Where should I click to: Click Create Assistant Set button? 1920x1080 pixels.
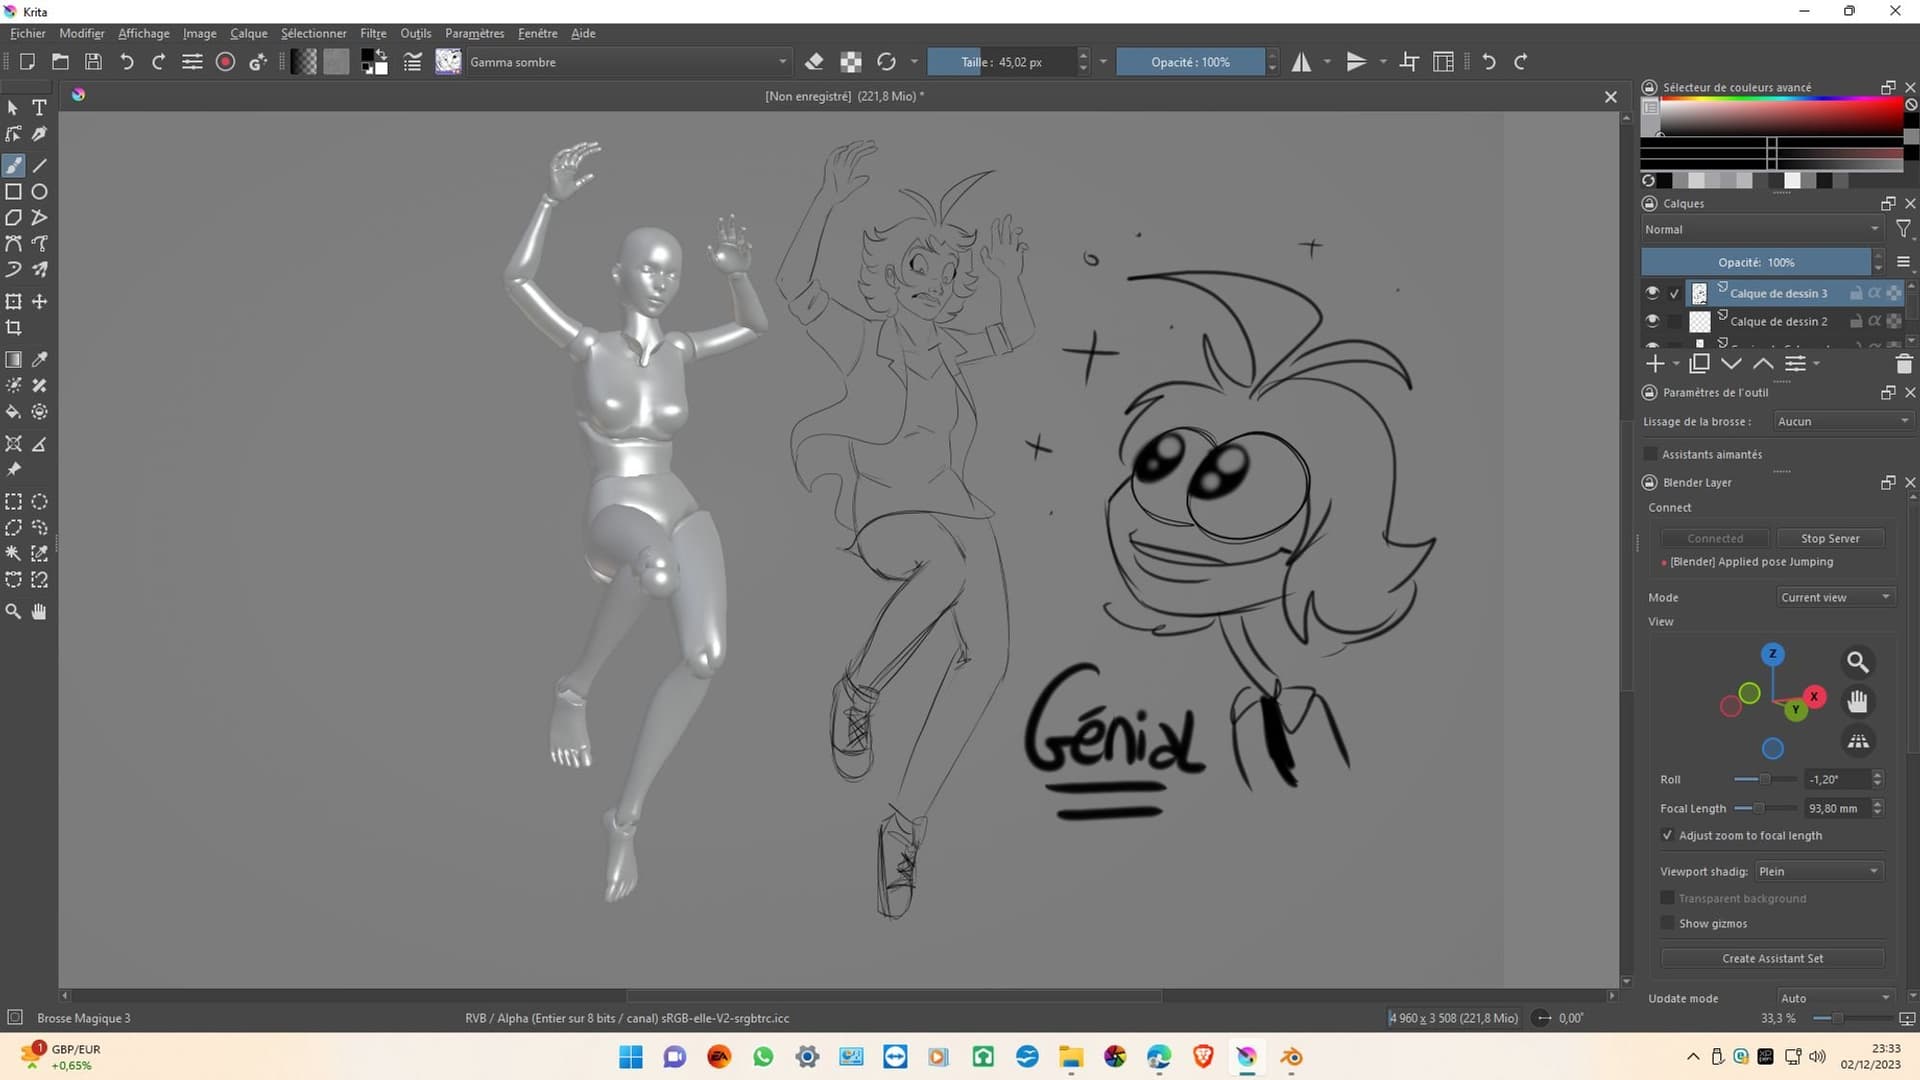pyautogui.click(x=1772, y=958)
